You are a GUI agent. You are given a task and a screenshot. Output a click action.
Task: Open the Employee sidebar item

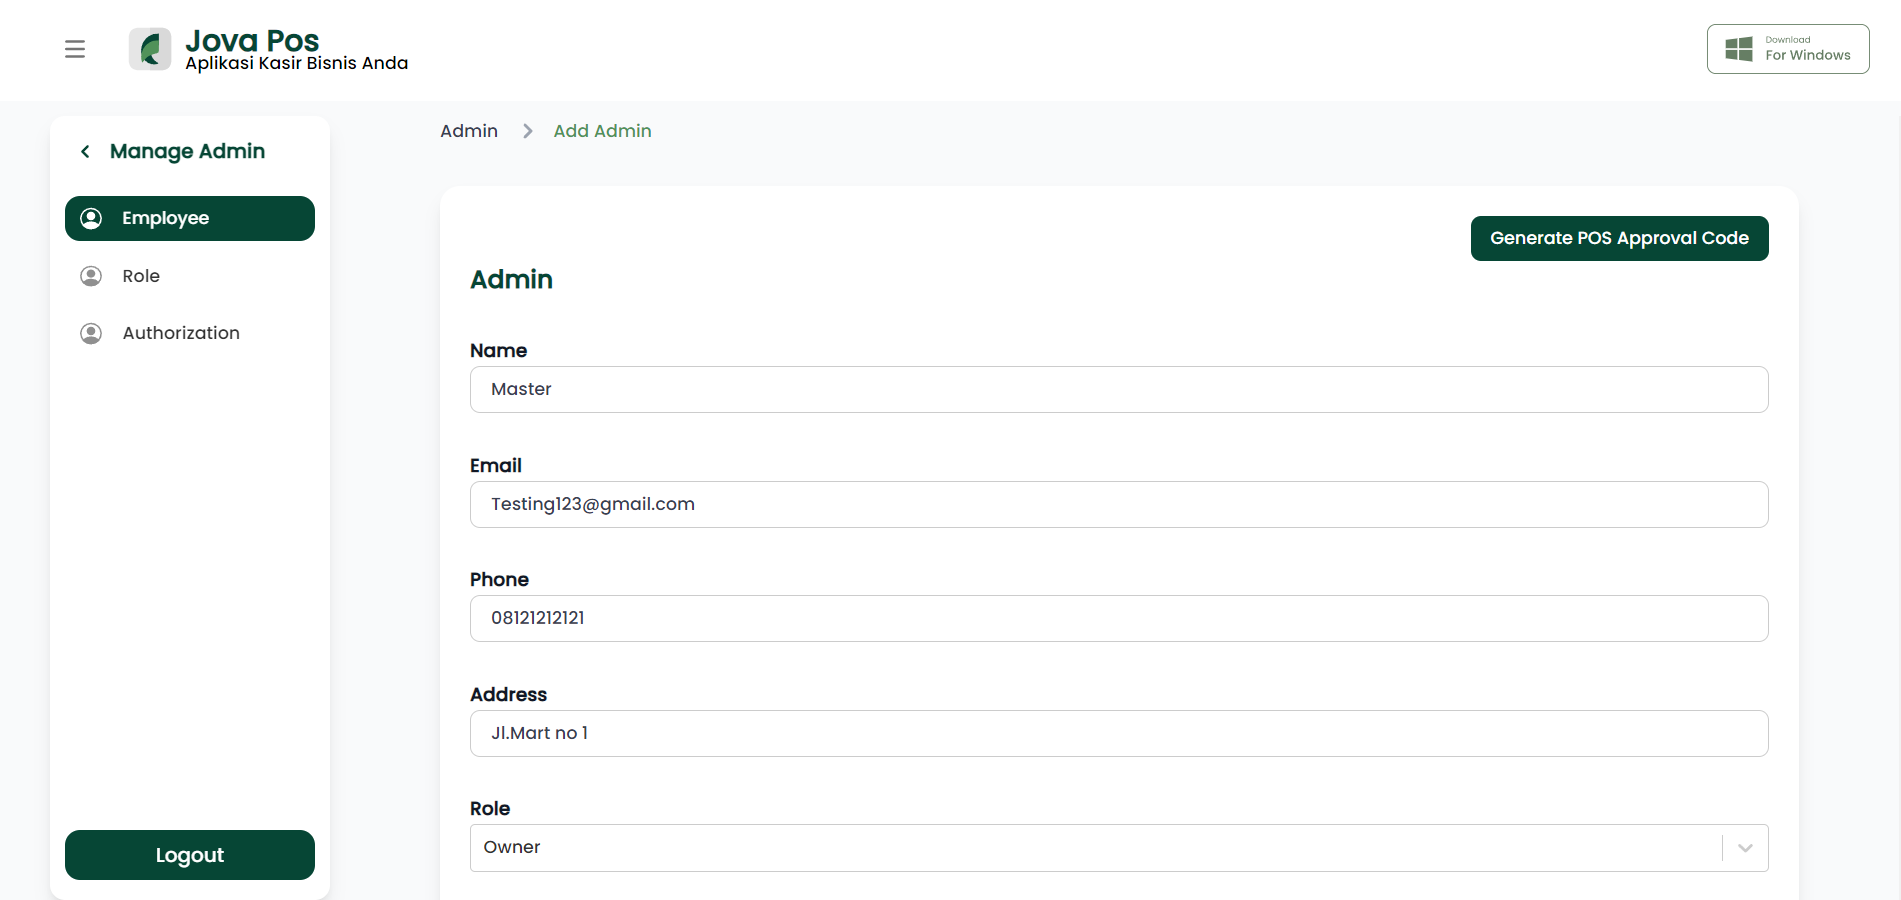190,218
